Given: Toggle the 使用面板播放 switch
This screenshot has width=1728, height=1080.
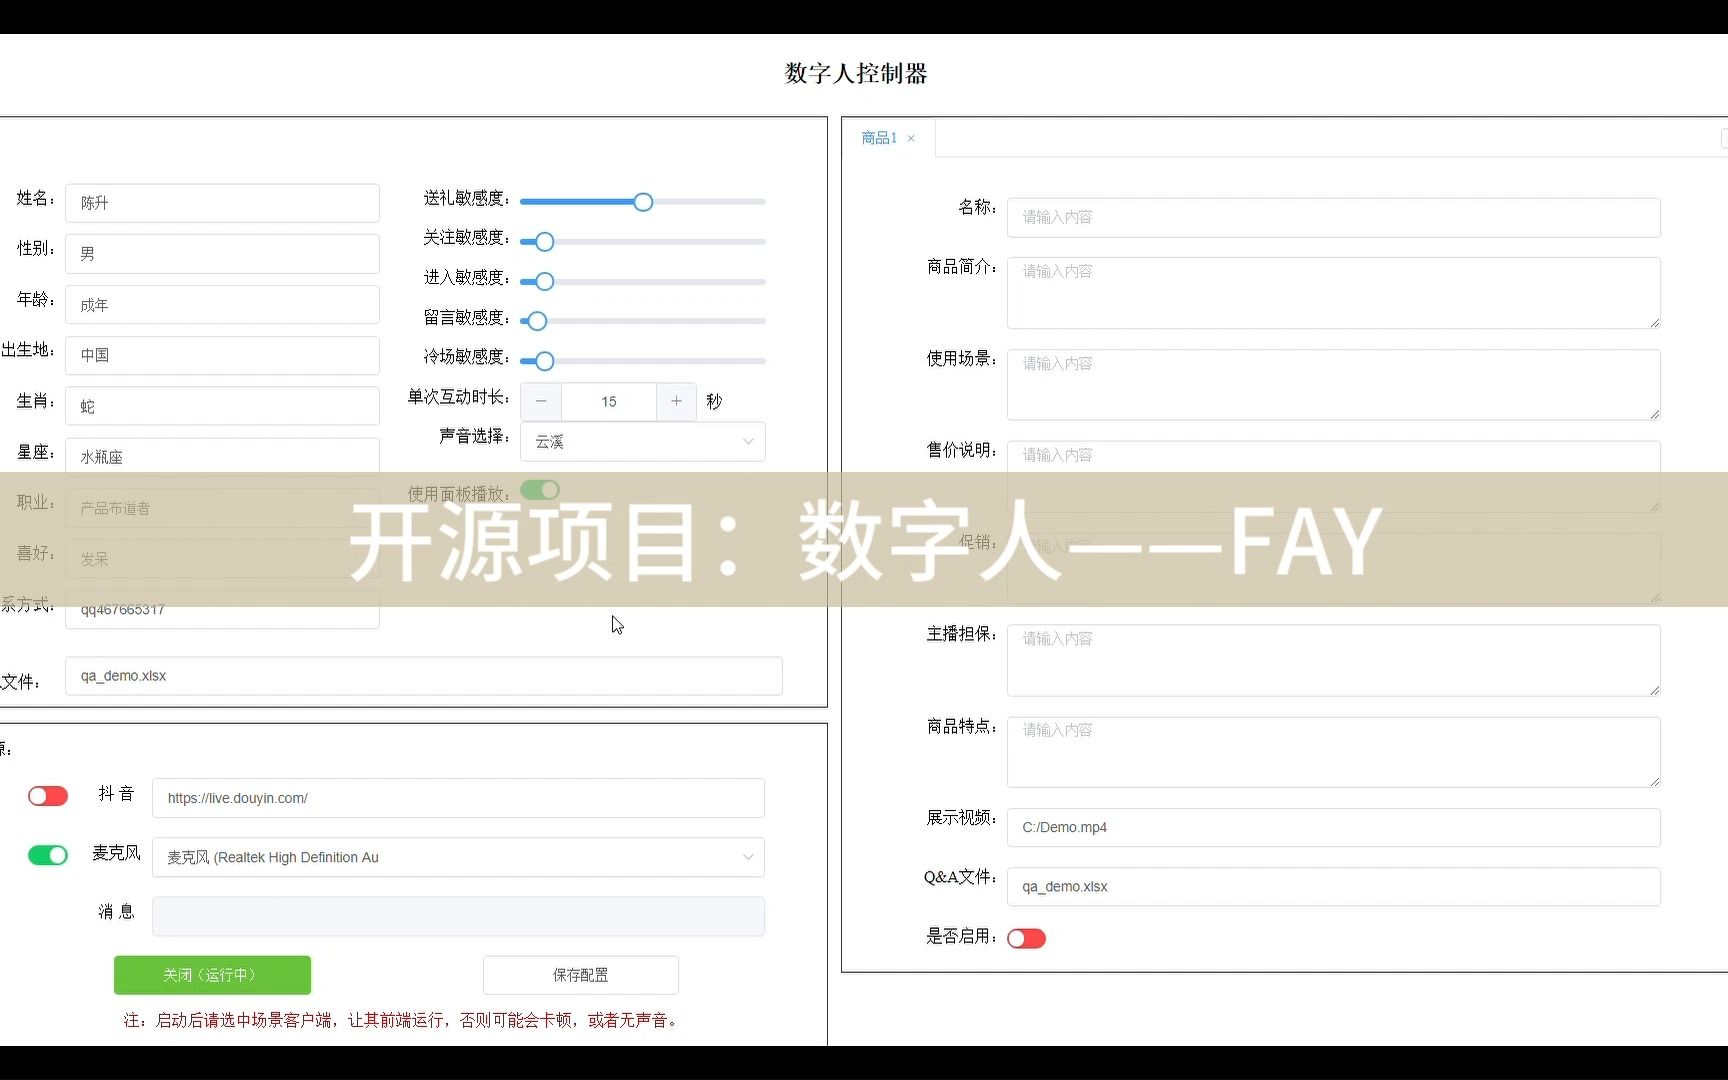Looking at the screenshot, I should pyautogui.click(x=541, y=490).
